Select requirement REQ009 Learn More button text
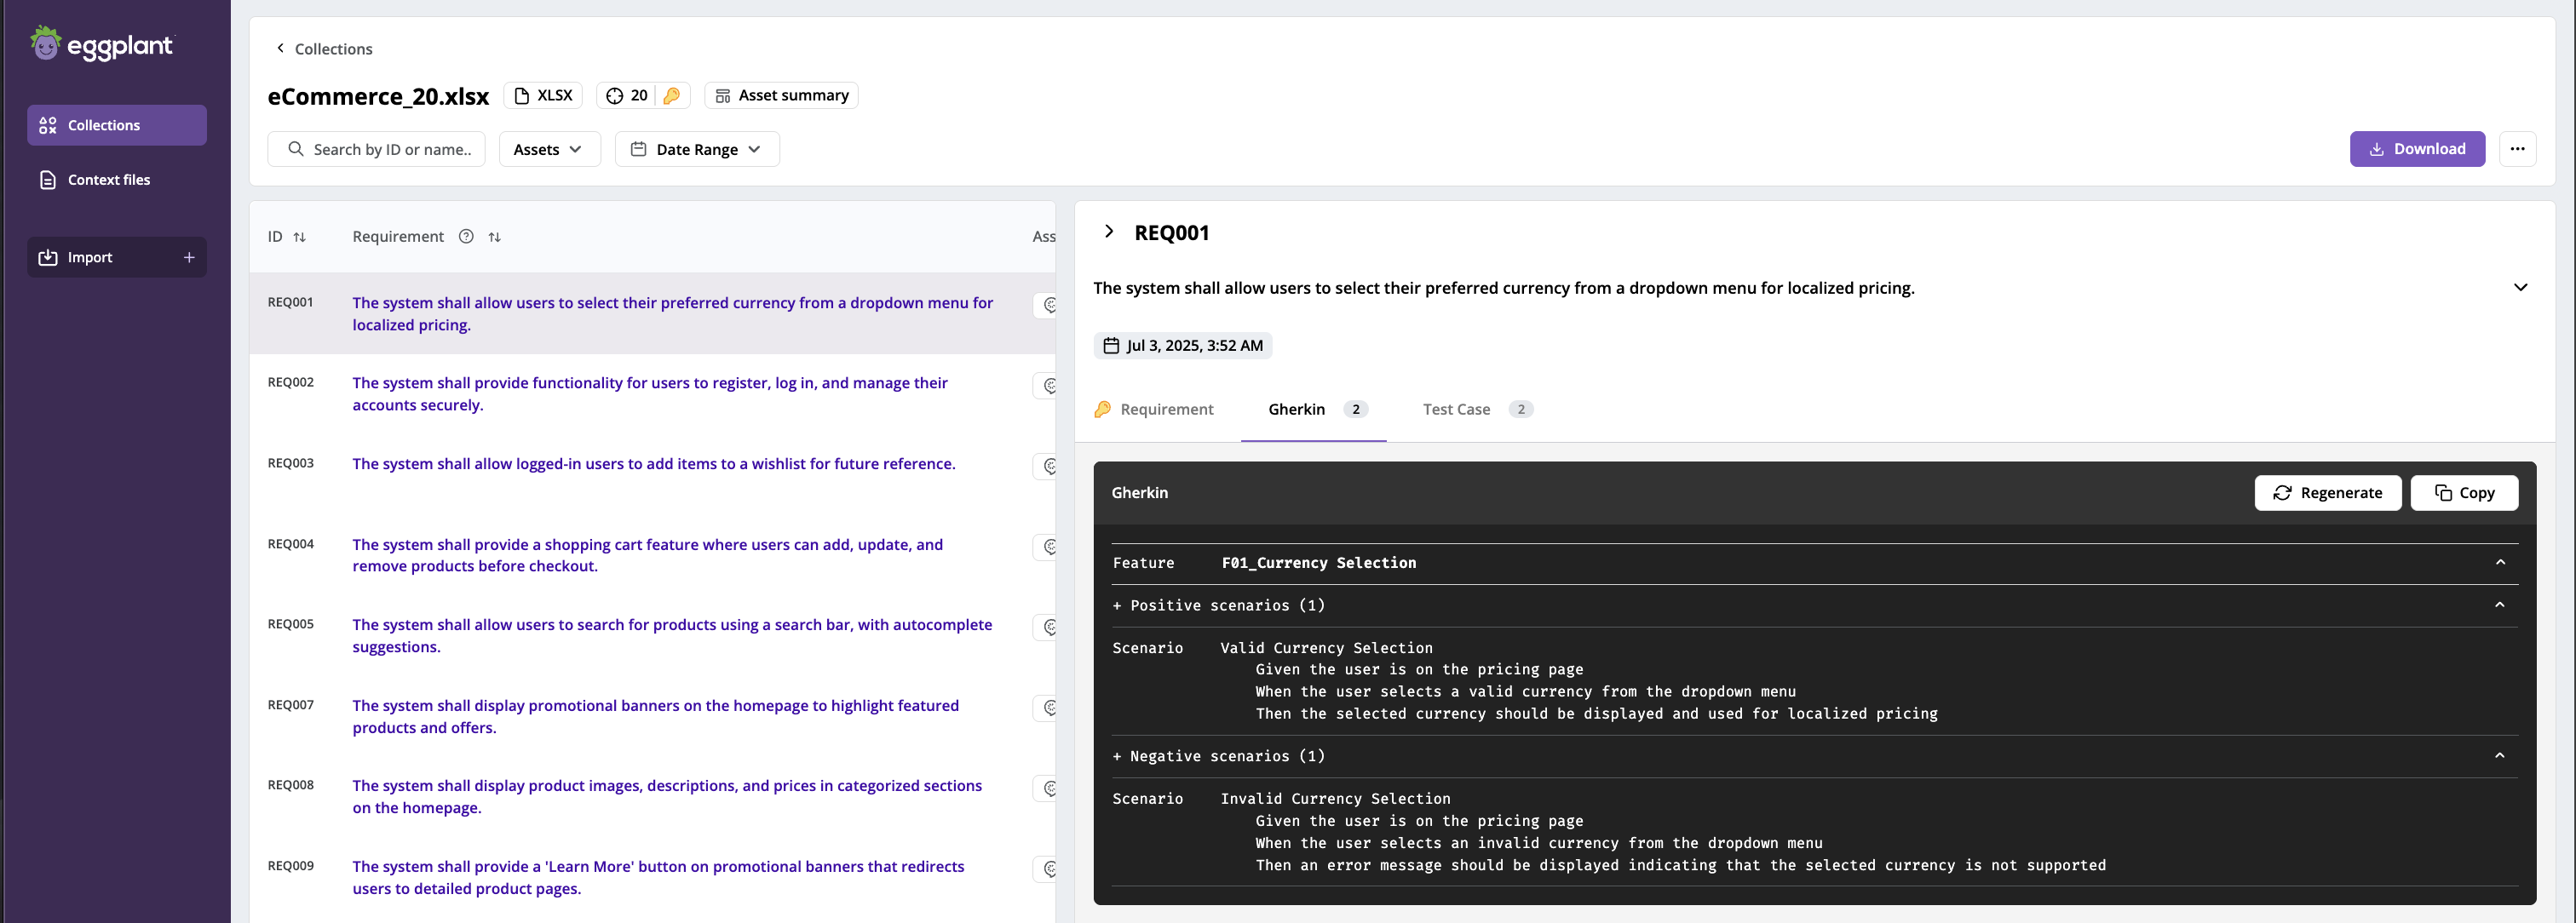The height and width of the screenshot is (923, 2576). point(658,877)
